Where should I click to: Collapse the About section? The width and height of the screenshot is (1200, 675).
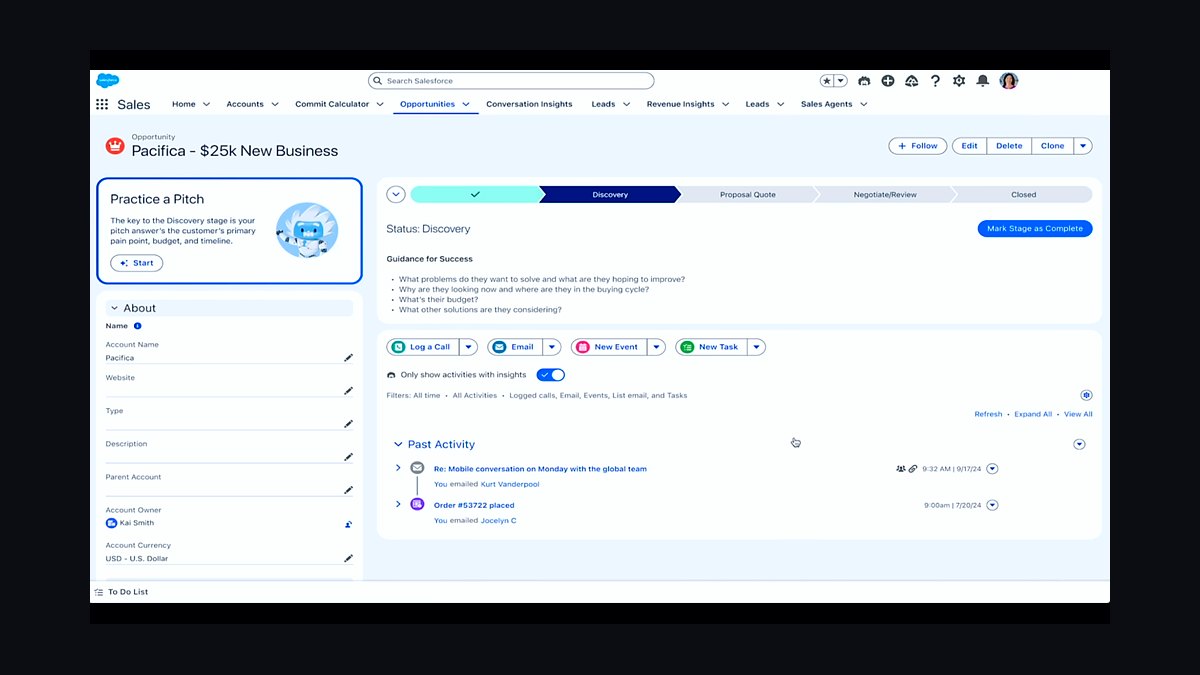pos(114,308)
